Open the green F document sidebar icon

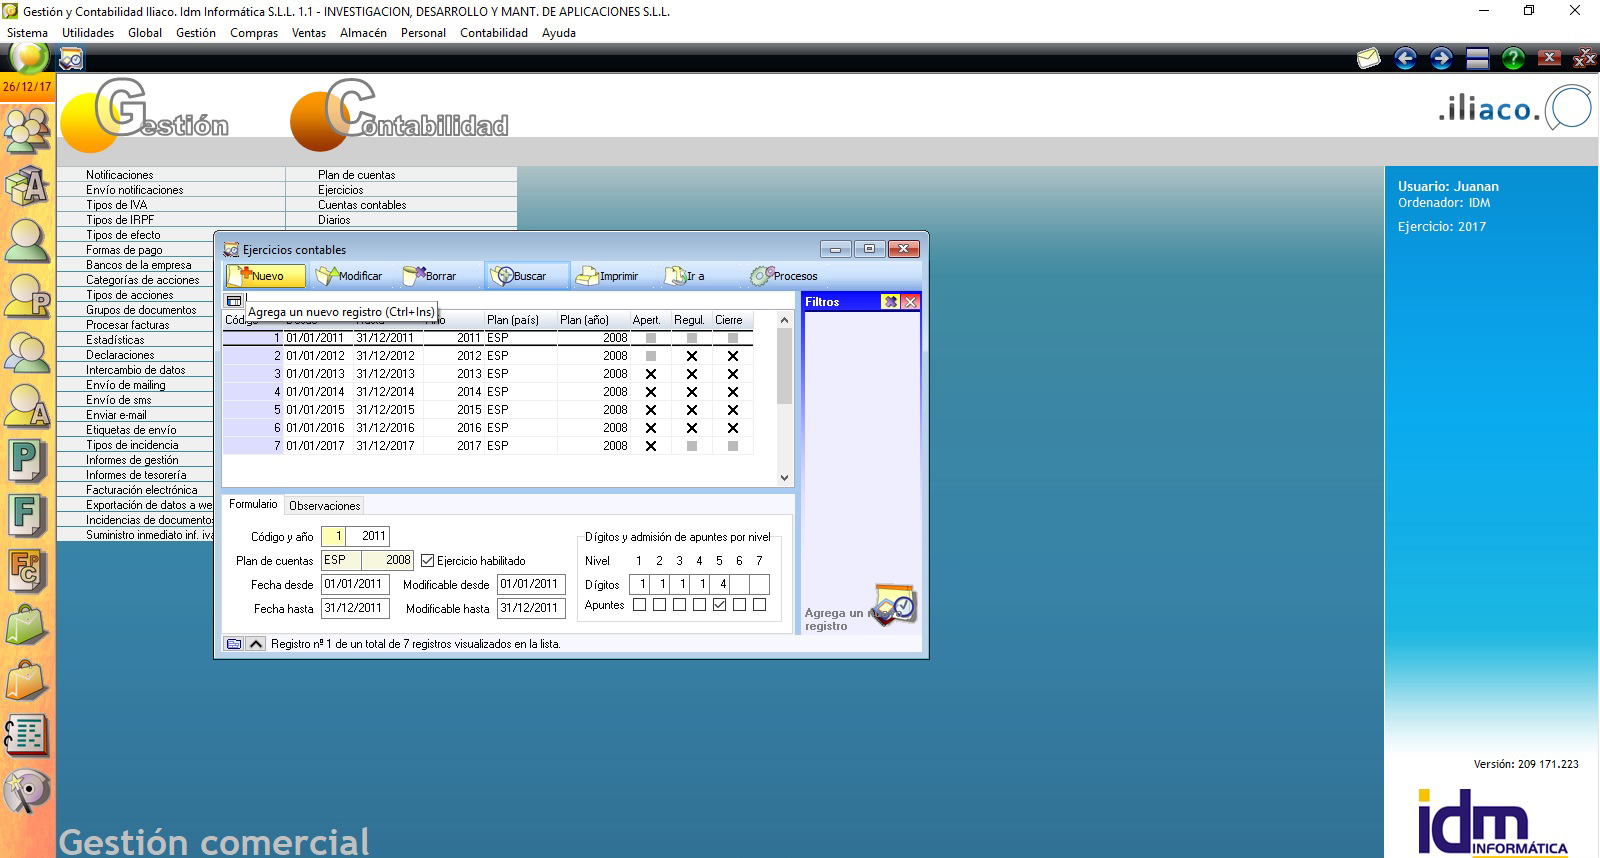tap(27, 516)
